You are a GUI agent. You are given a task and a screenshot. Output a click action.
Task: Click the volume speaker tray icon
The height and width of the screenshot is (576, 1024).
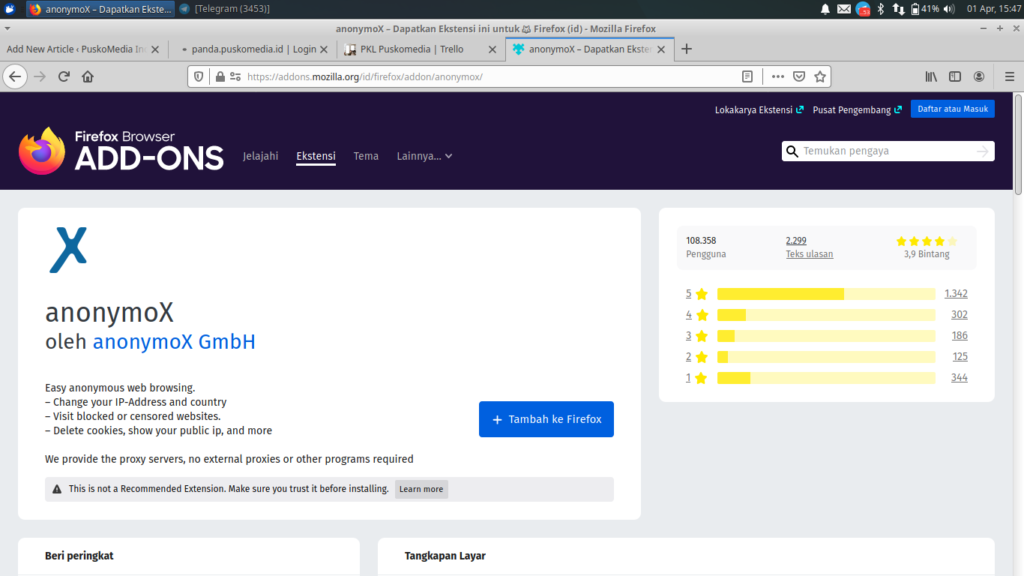pos(949,9)
